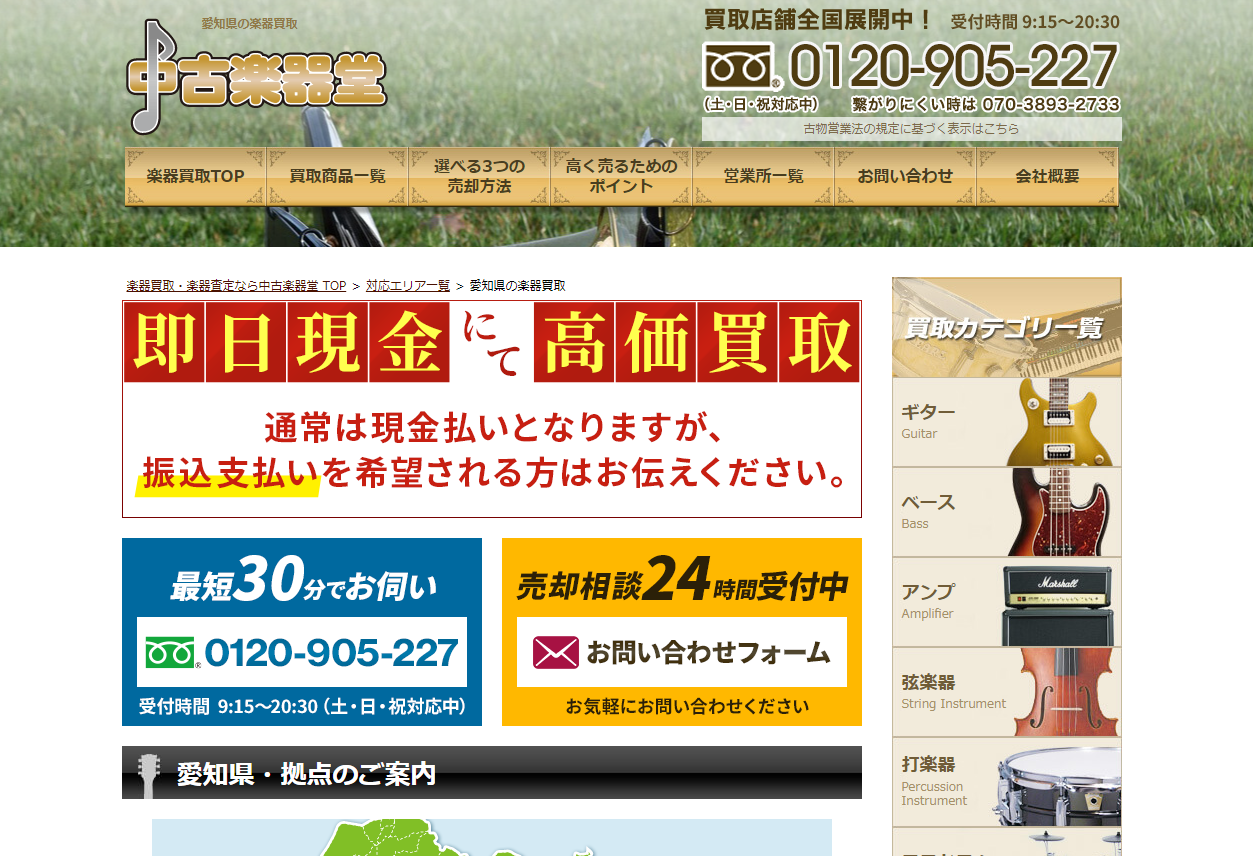Click breadcrumb text 愛知県の楽器買取
The width and height of the screenshot is (1253, 856).
(x=518, y=286)
